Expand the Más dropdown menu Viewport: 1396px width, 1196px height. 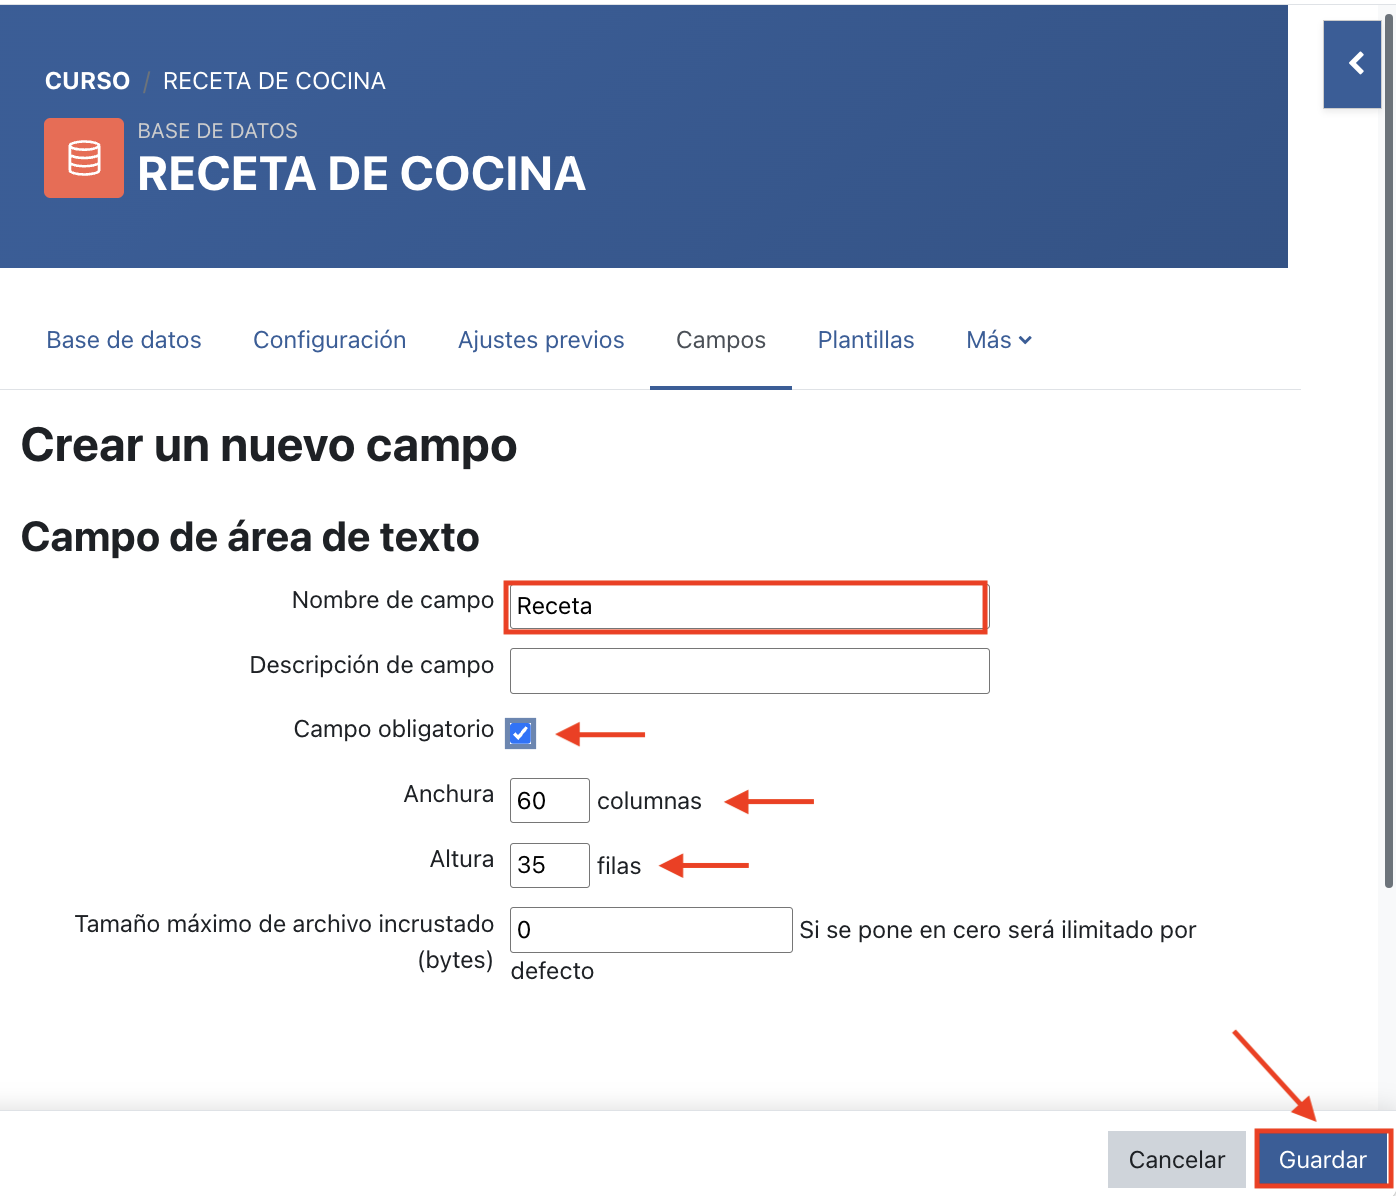pos(999,340)
